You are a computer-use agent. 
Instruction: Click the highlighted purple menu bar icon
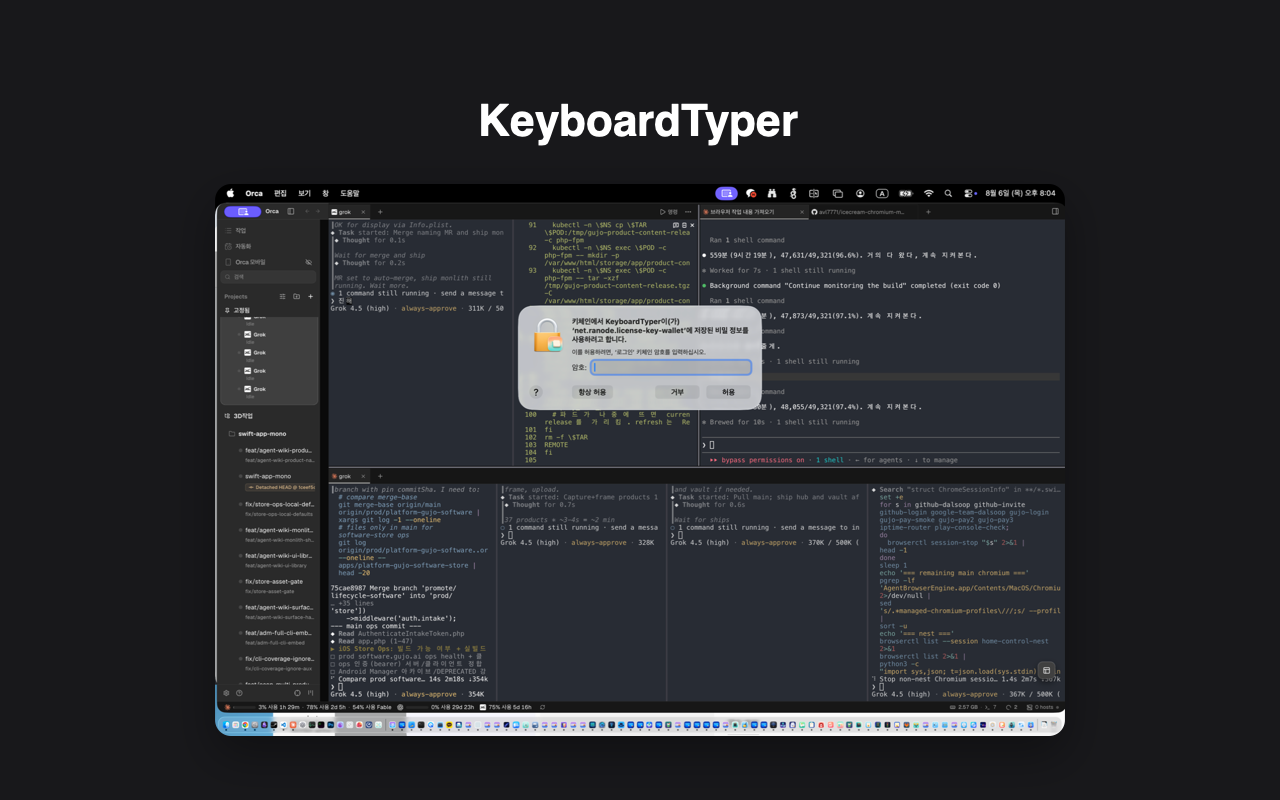(x=726, y=193)
